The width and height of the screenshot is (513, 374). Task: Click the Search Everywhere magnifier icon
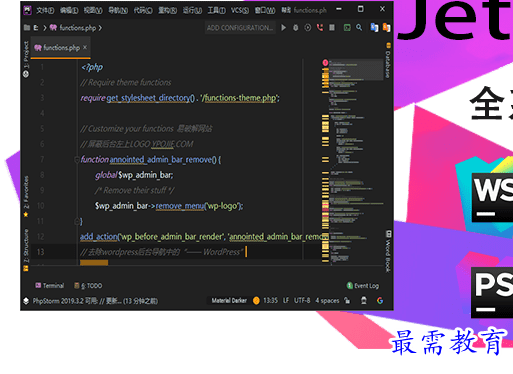click(x=359, y=28)
